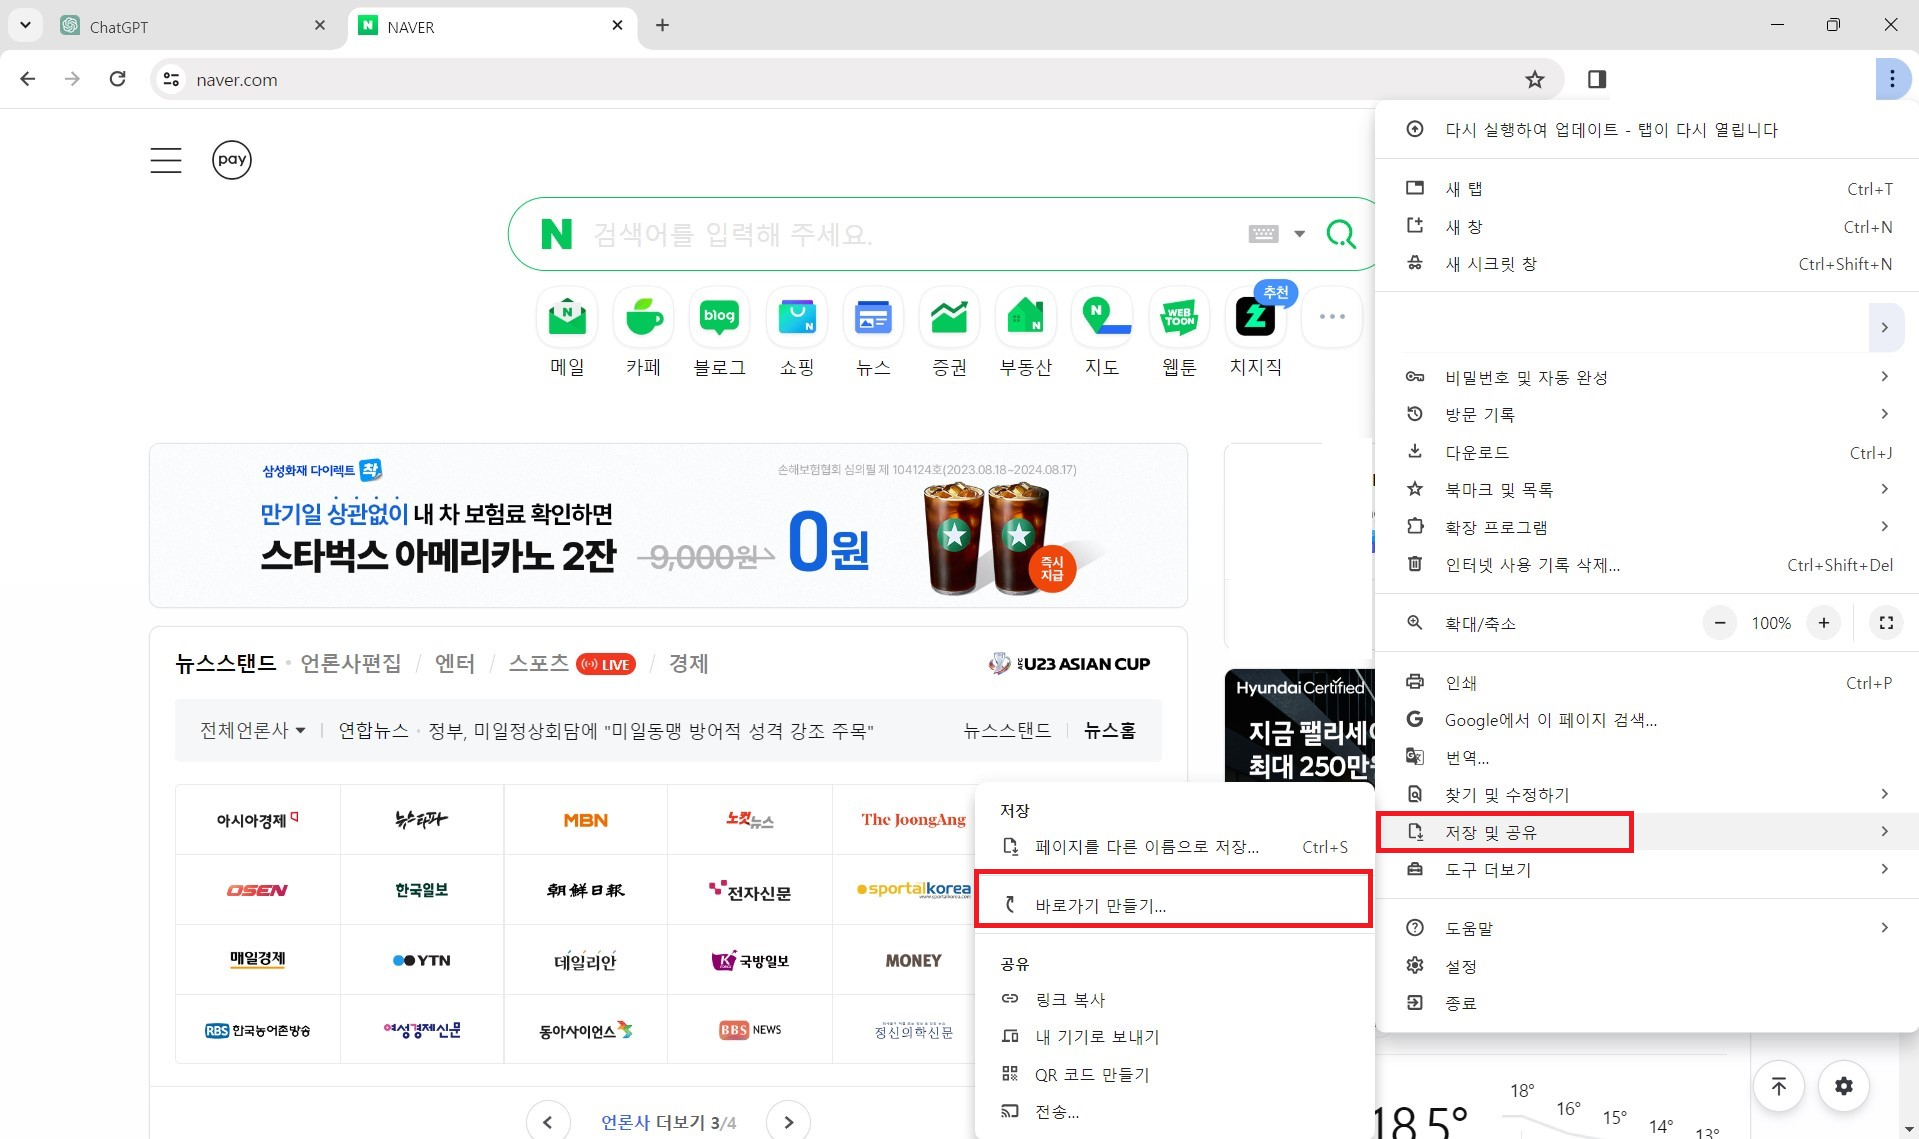
Task: Open the MBN press logo
Action: point(586,820)
